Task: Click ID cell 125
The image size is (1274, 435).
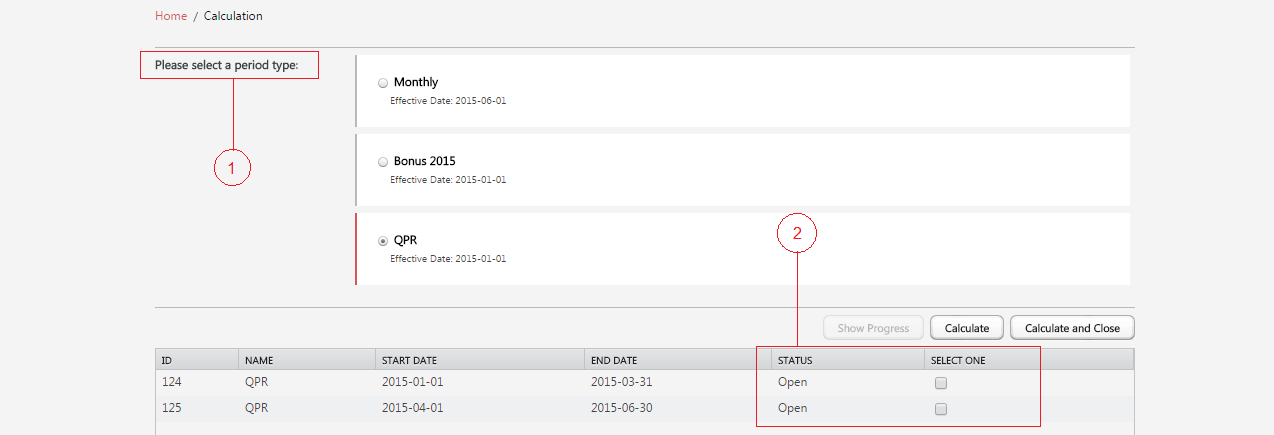Action: click(172, 408)
